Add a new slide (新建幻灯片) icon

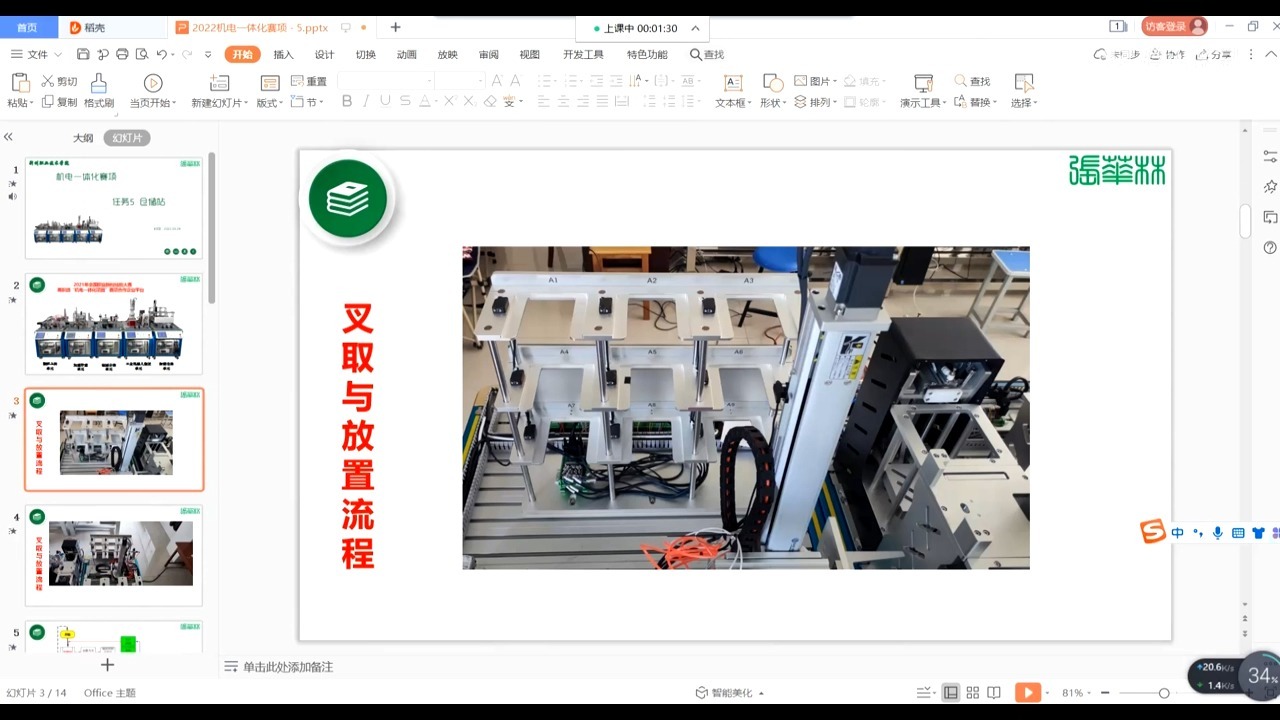click(x=219, y=83)
